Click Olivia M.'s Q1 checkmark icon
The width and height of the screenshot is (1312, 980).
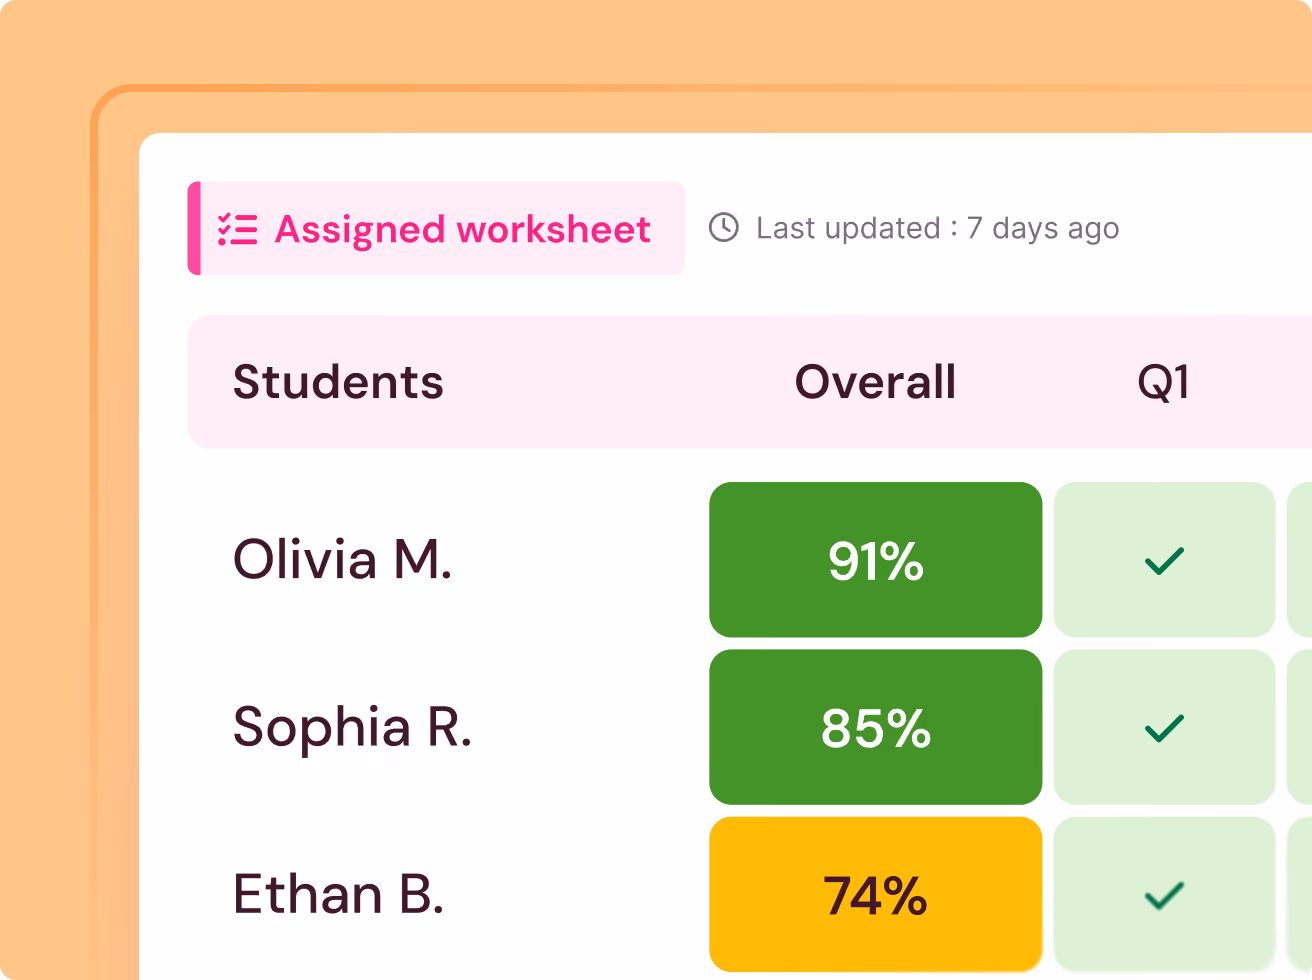coord(1164,561)
